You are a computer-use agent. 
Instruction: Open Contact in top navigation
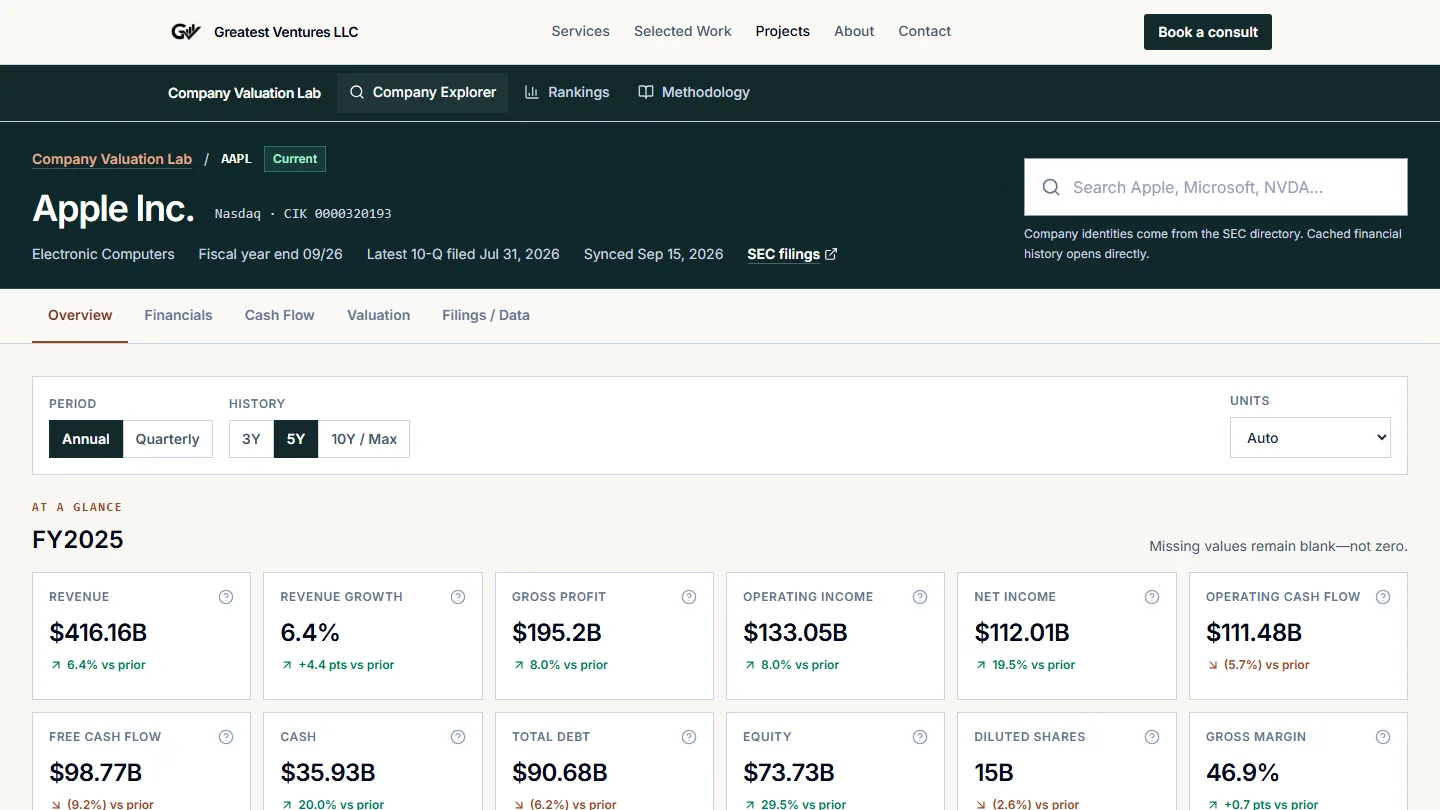tap(925, 31)
